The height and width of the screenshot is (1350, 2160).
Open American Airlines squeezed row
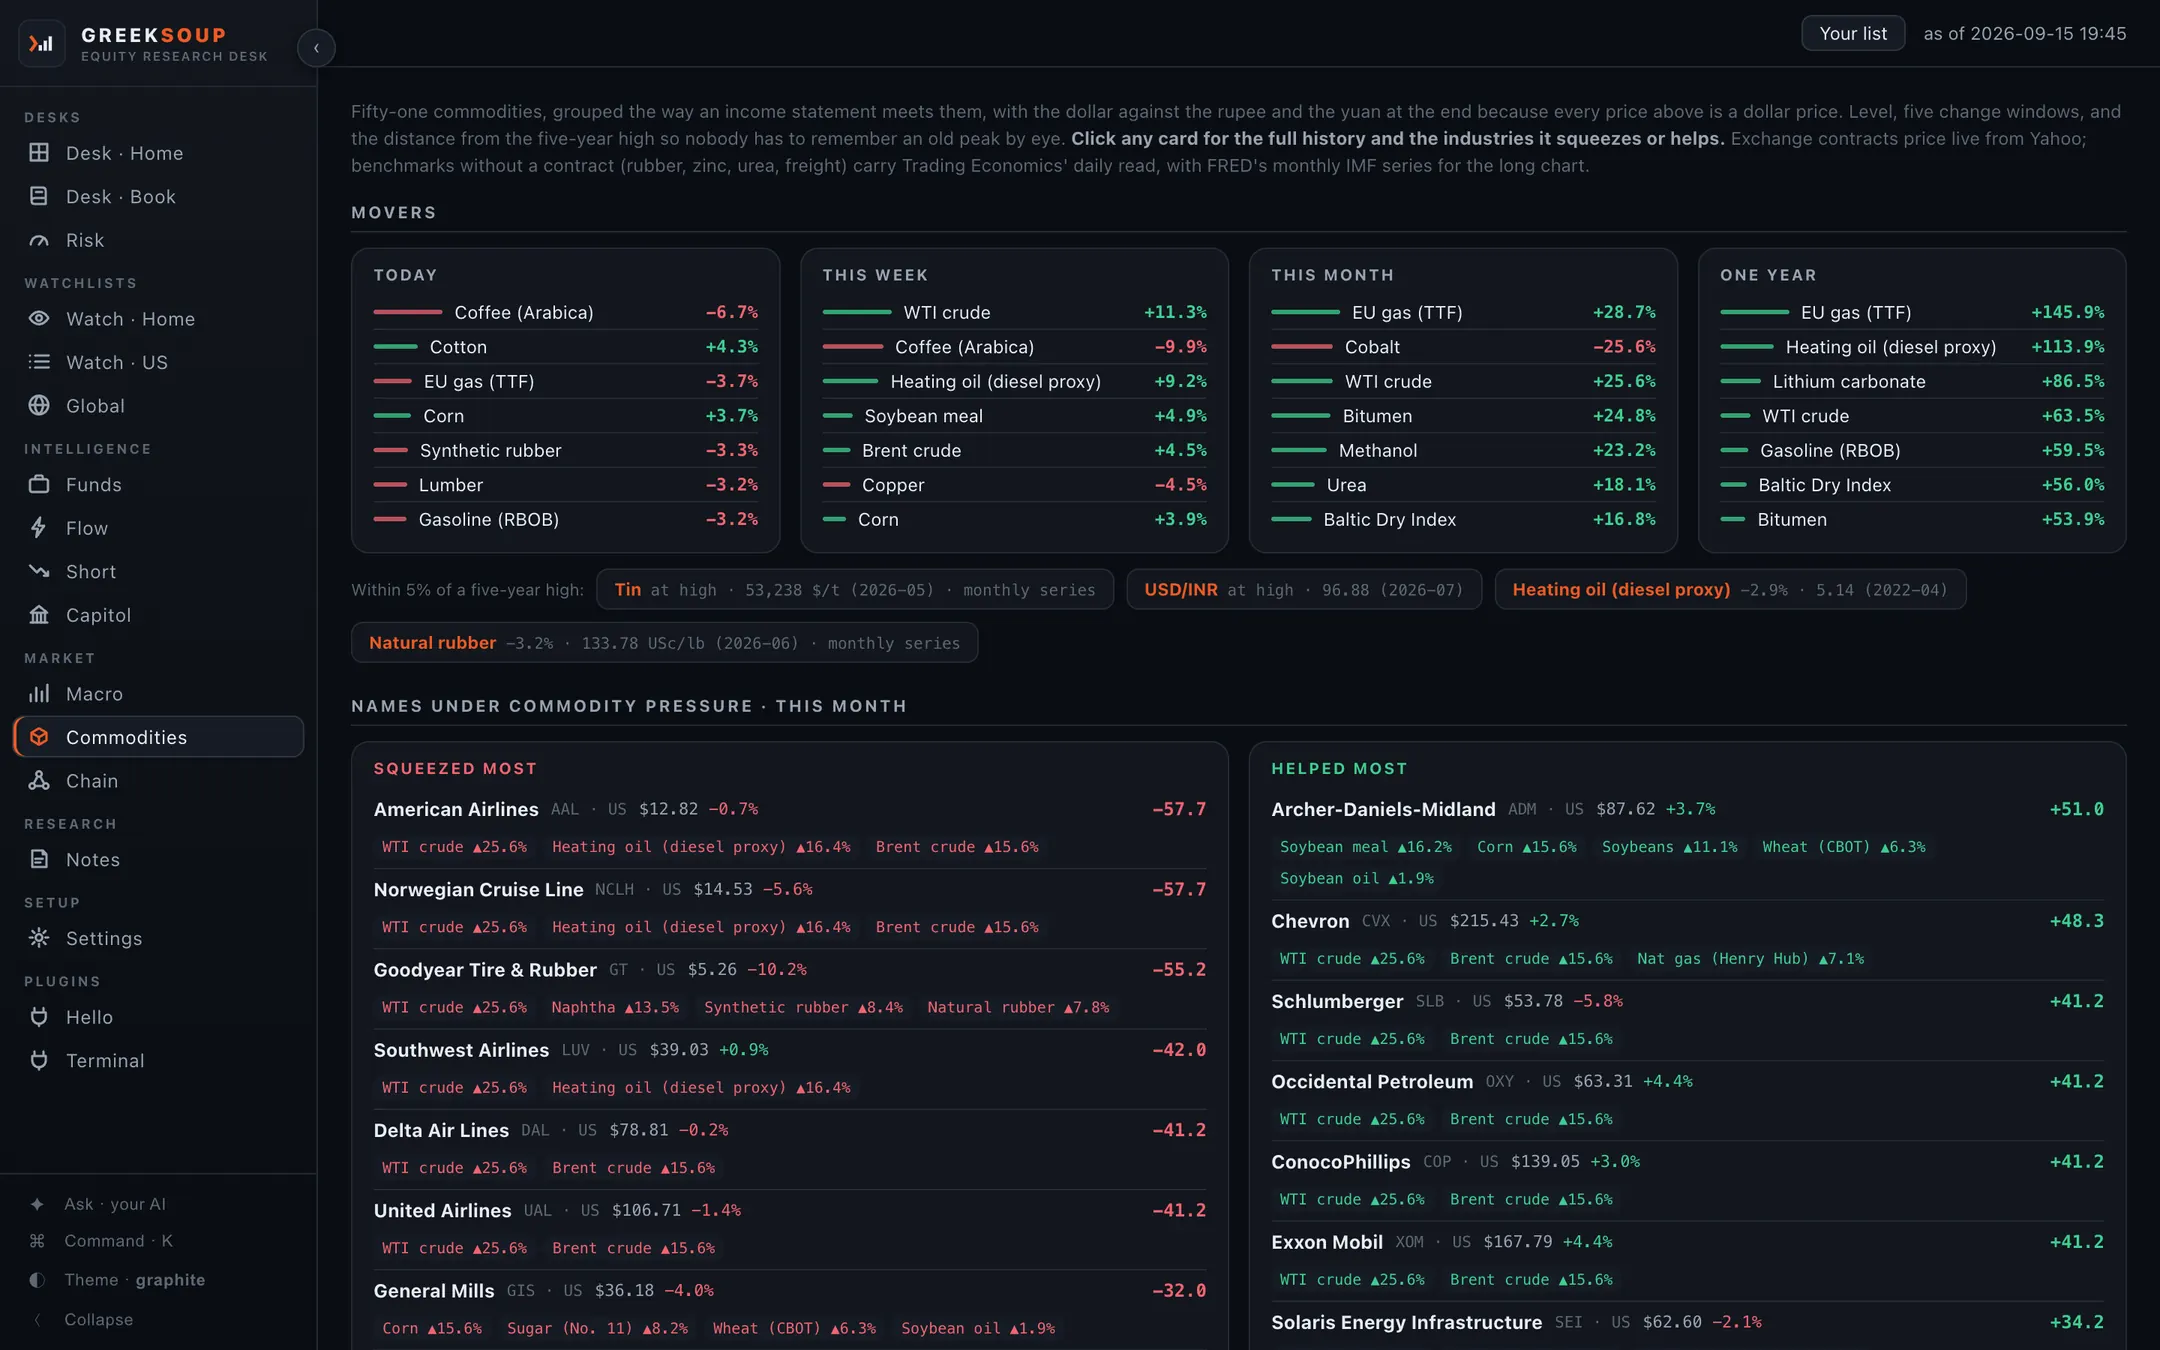790,828
